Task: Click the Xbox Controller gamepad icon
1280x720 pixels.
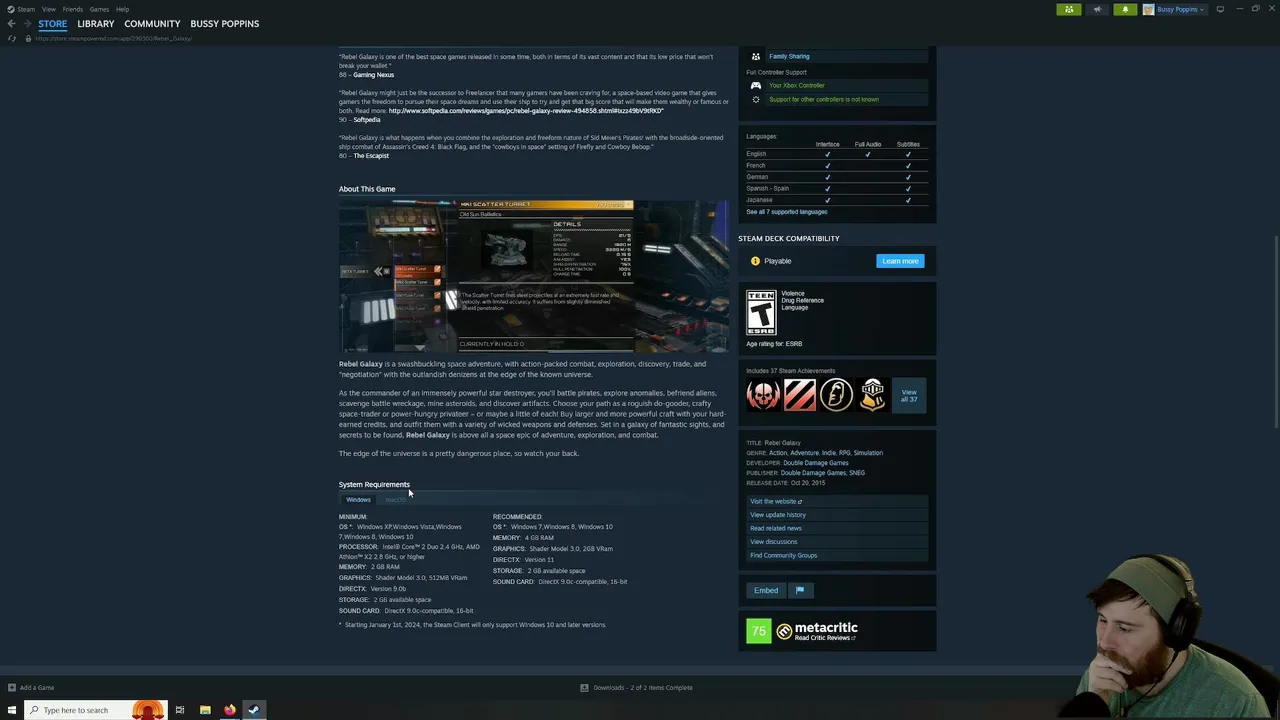Action: tap(756, 85)
